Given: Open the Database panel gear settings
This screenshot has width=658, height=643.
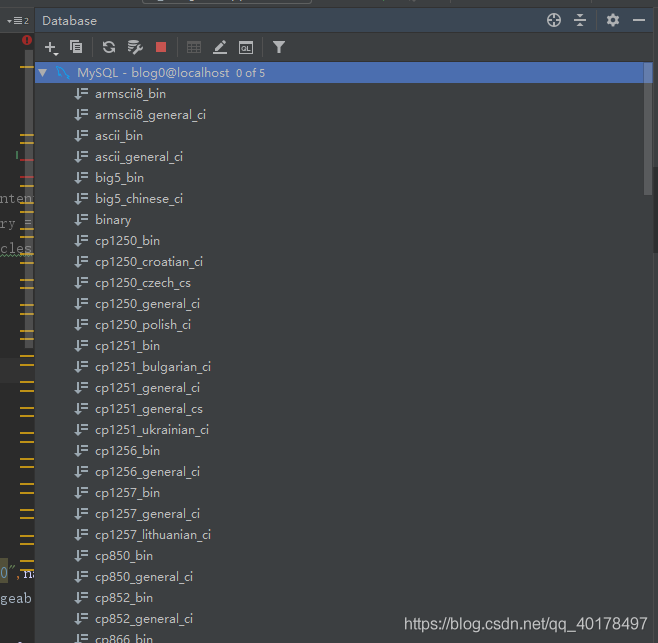Looking at the screenshot, I should pos(613,20).
